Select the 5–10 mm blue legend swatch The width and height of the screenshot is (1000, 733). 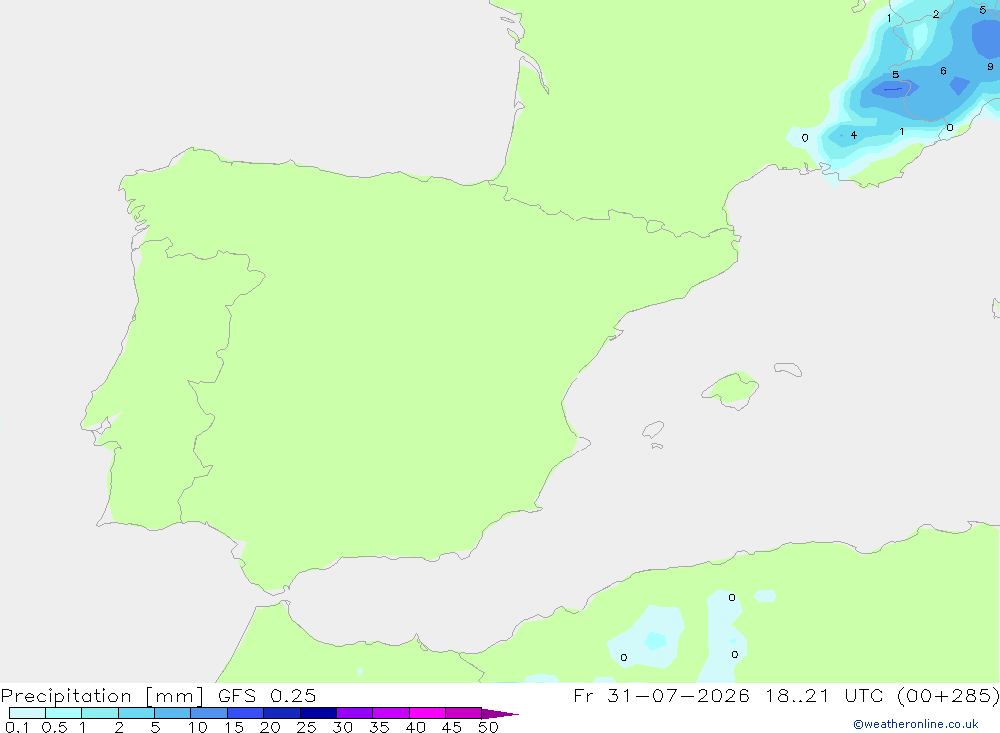172,713
